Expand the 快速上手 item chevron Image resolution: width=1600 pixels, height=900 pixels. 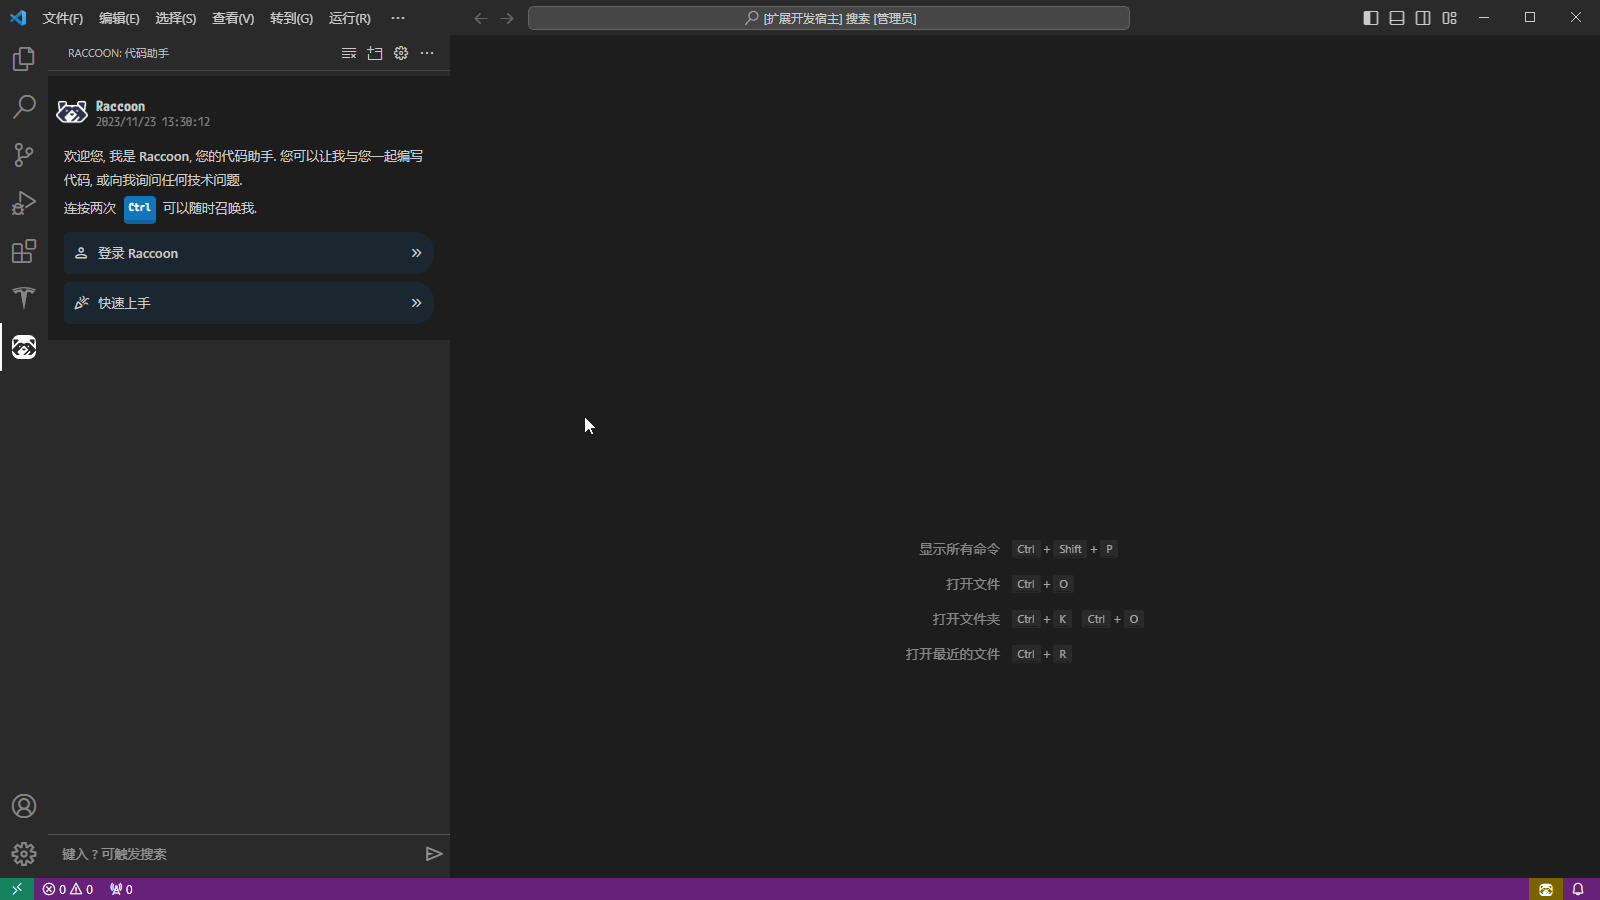(416, 303)
